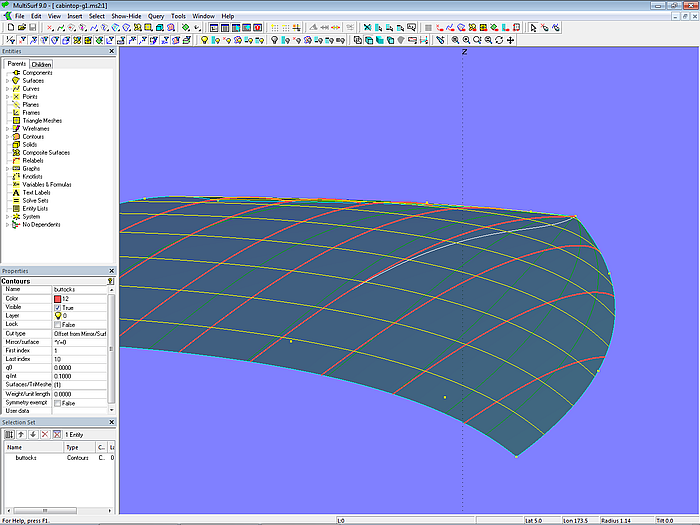The height and width of the screenshot is (525, 700).
Task: Click the red X remove icon in Selection Set
Action: [x=43, y=434]
